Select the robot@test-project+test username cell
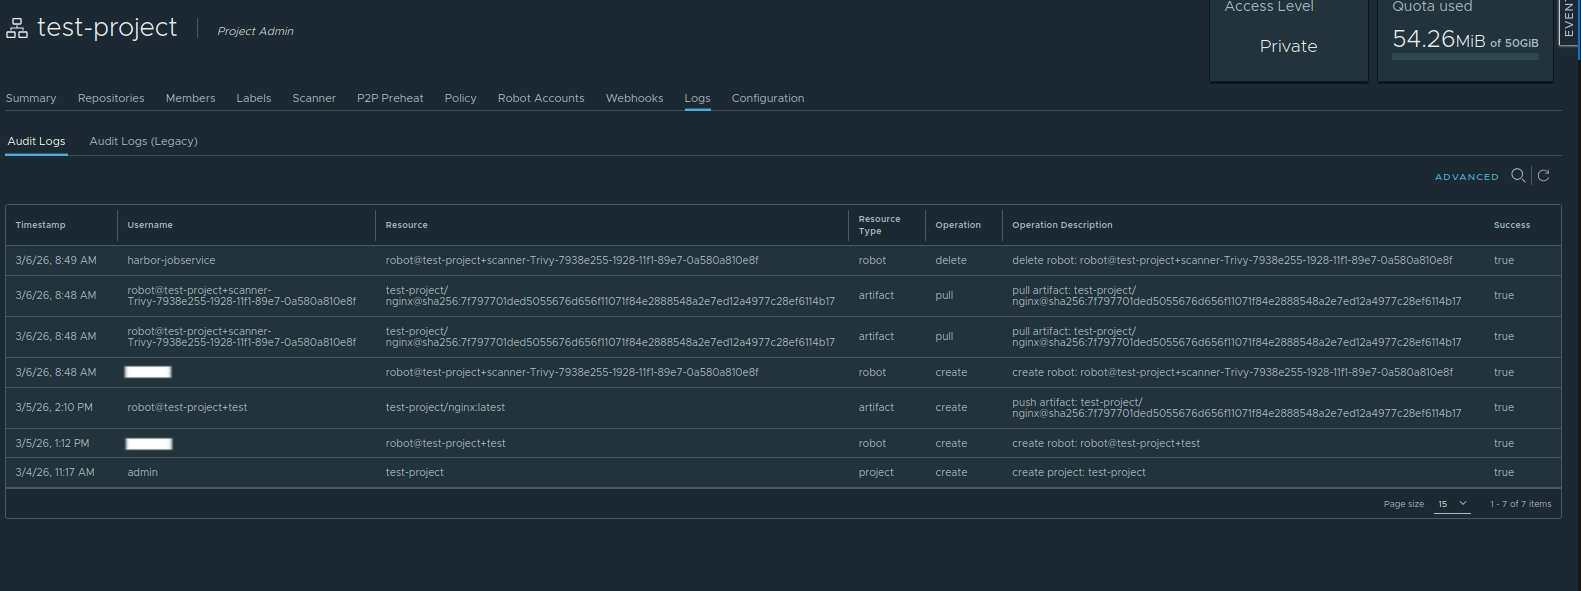Viewport: 1581px width, 591px height. pos(187,407)
